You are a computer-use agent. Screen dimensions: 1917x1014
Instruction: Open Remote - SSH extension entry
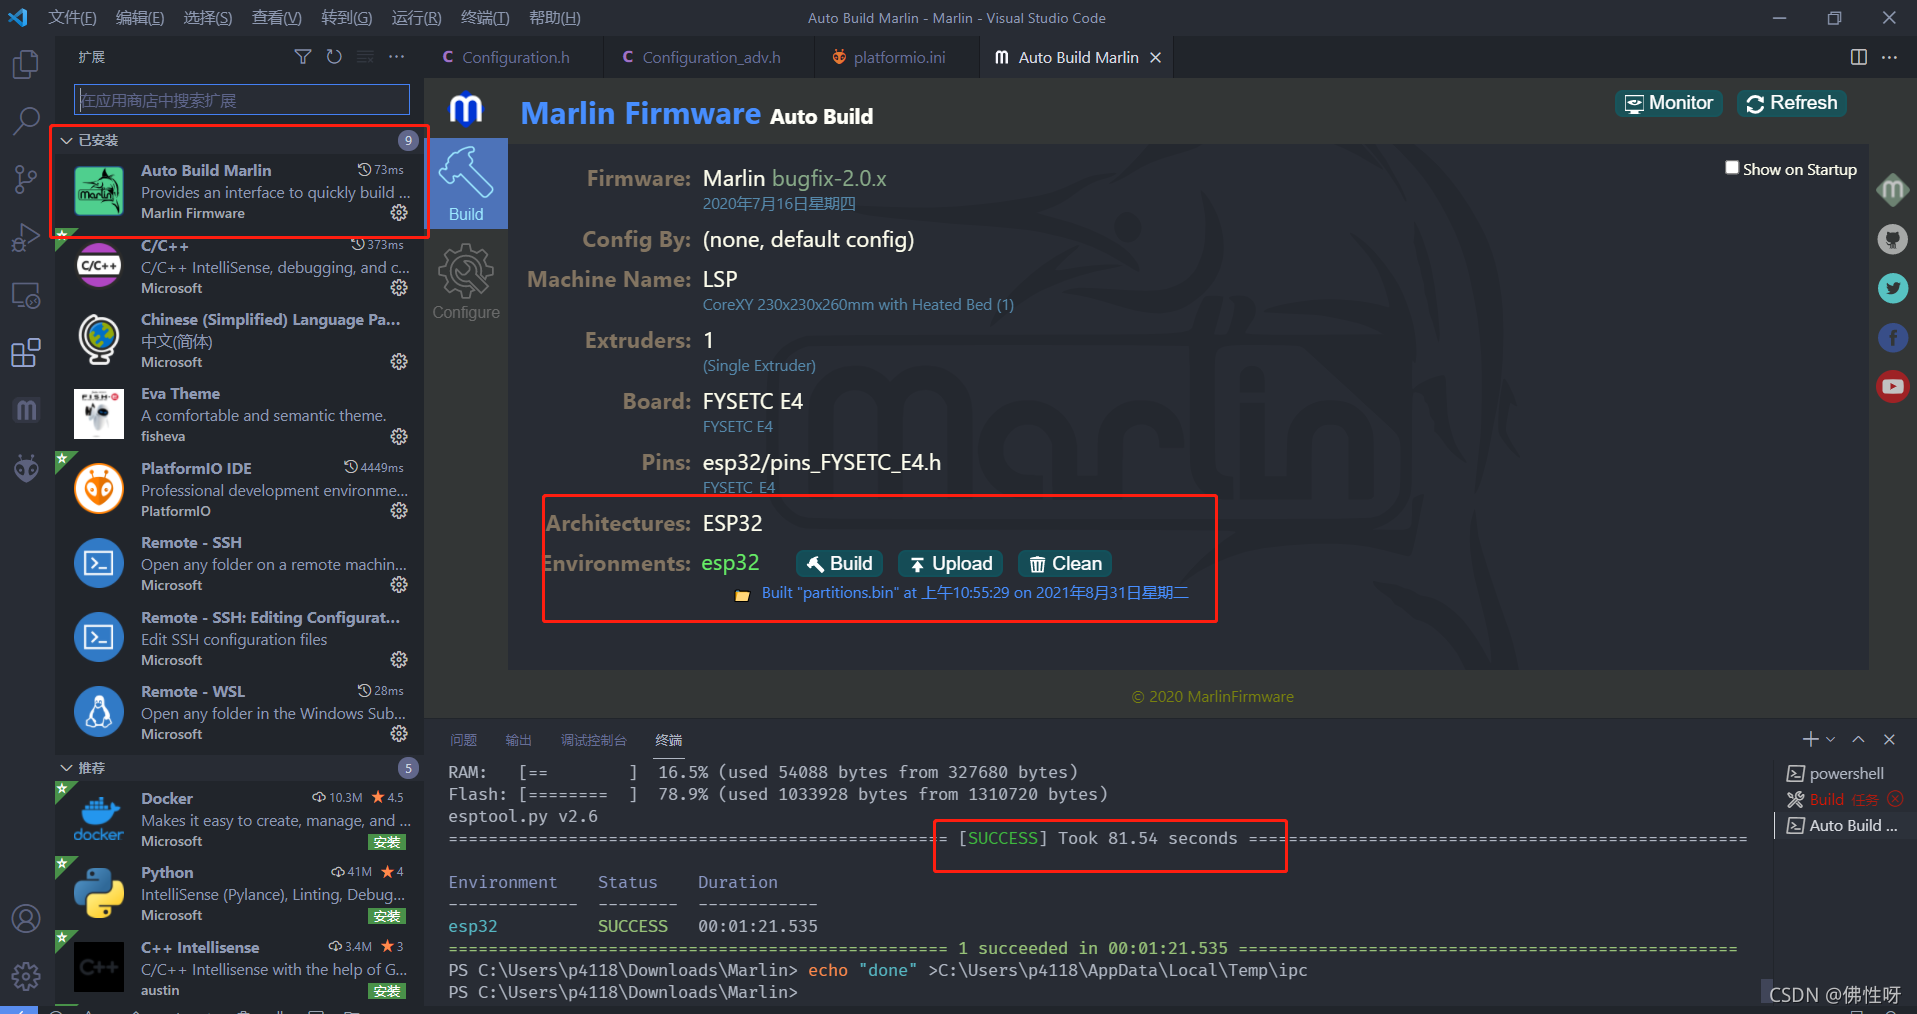pyautogui.click(x=240, y=564)
